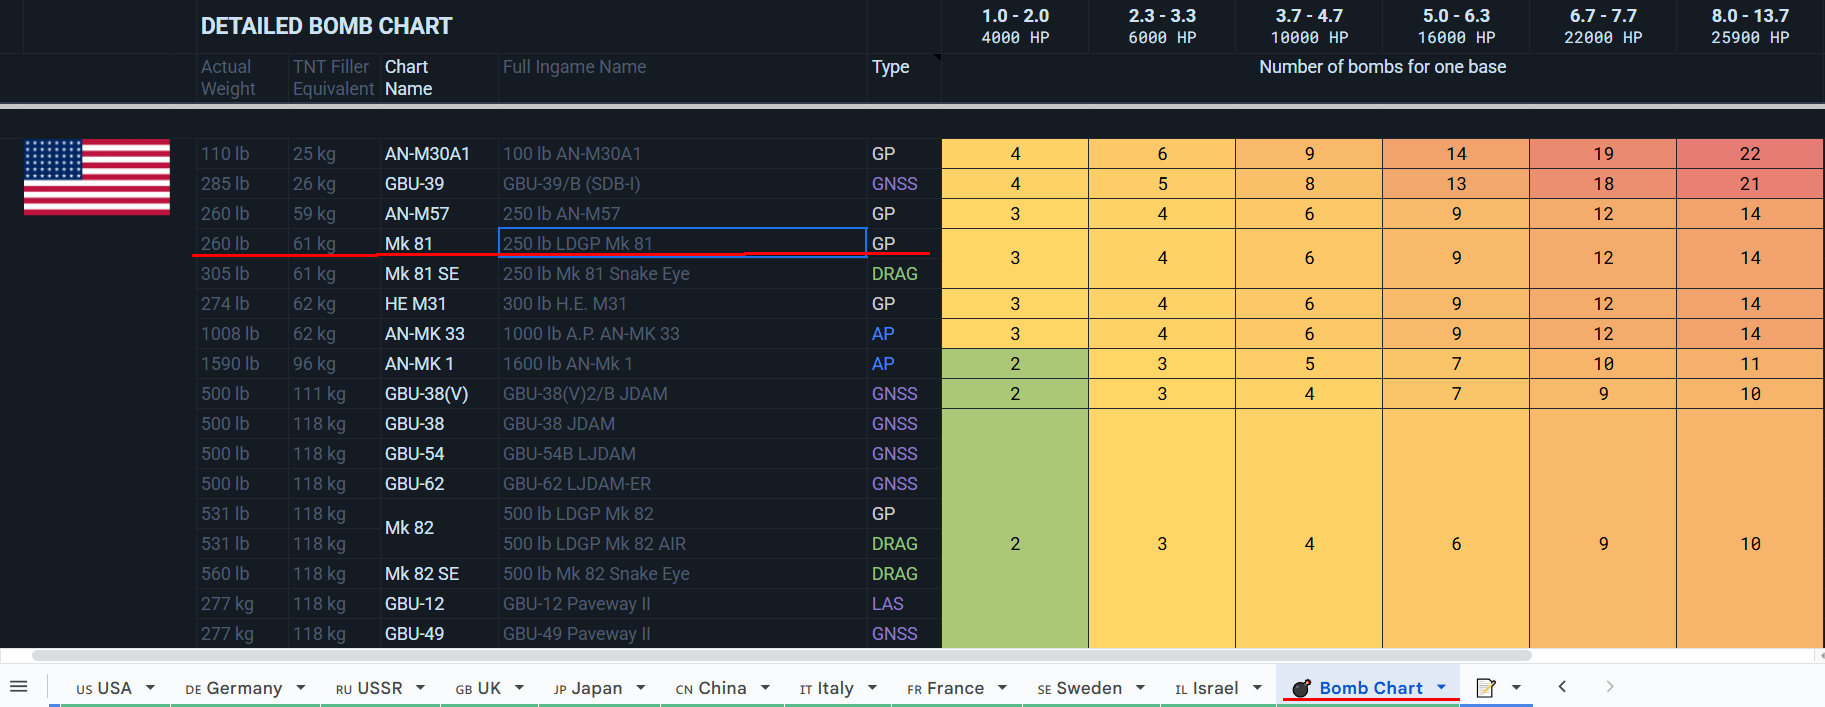
Task: Open Bomb Chart tab dropdown arrow
Action: (1441, 687)
